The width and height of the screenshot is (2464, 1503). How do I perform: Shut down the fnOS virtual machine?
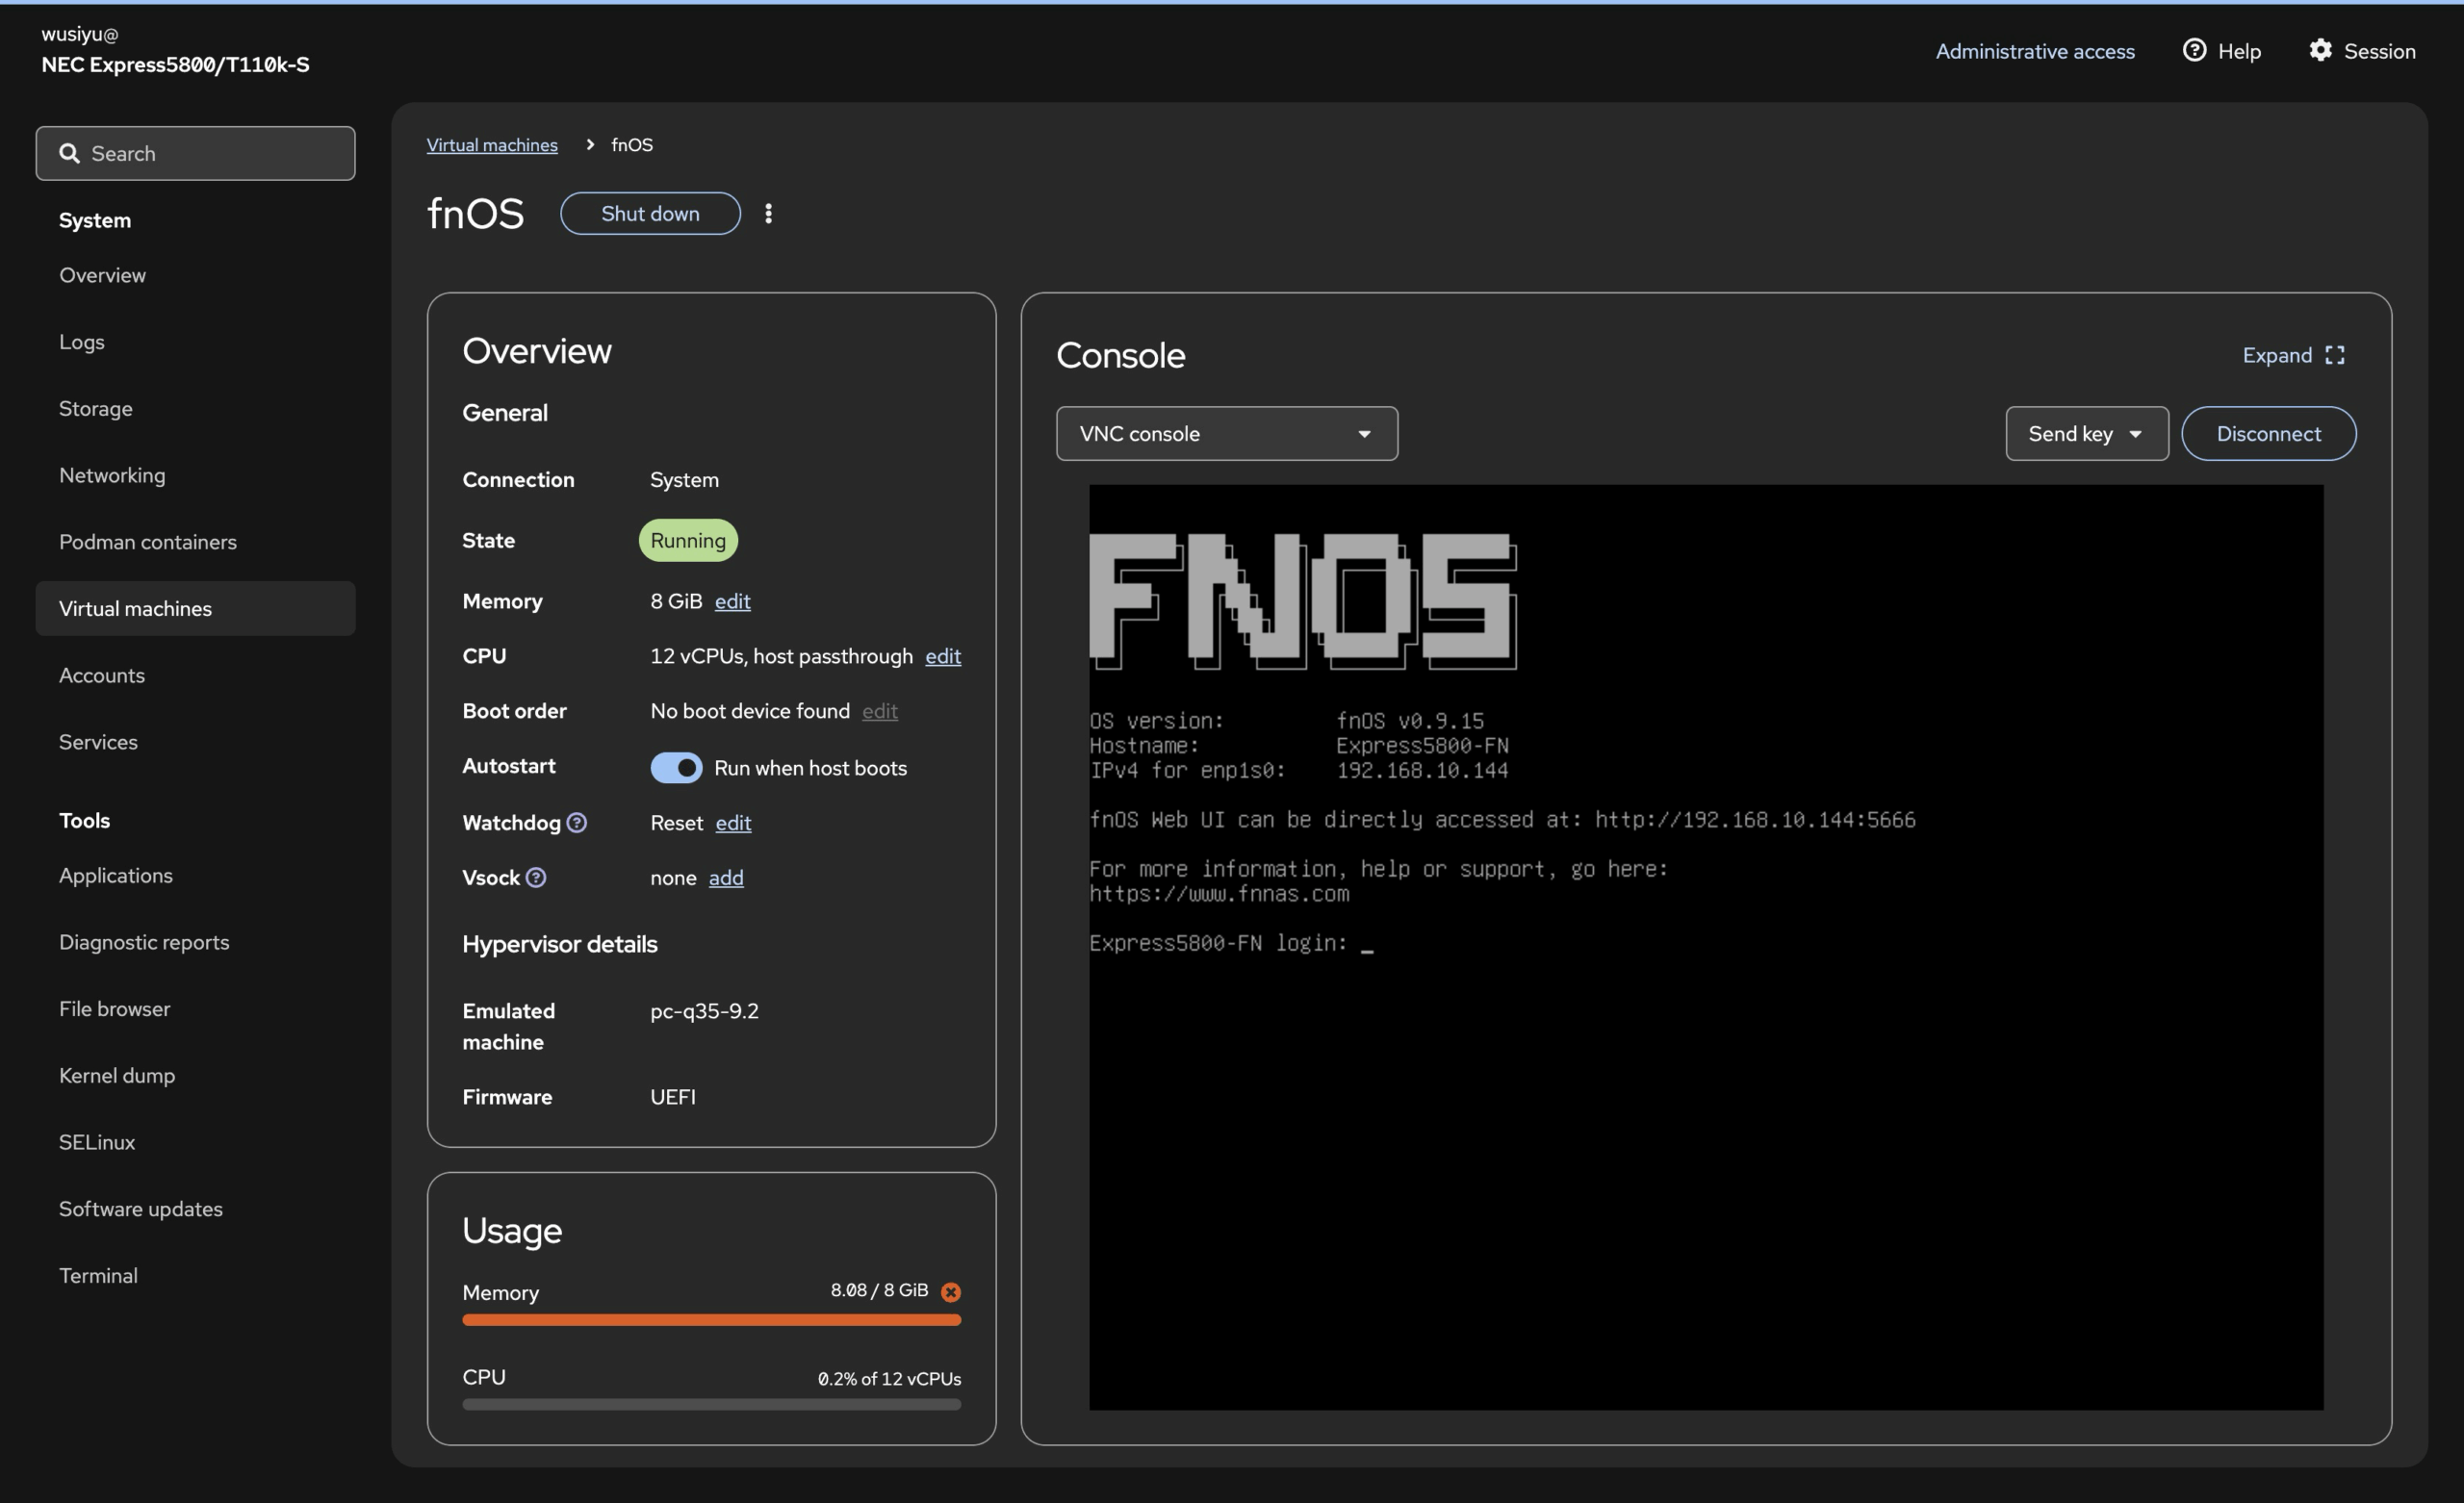tap(650, 213)
